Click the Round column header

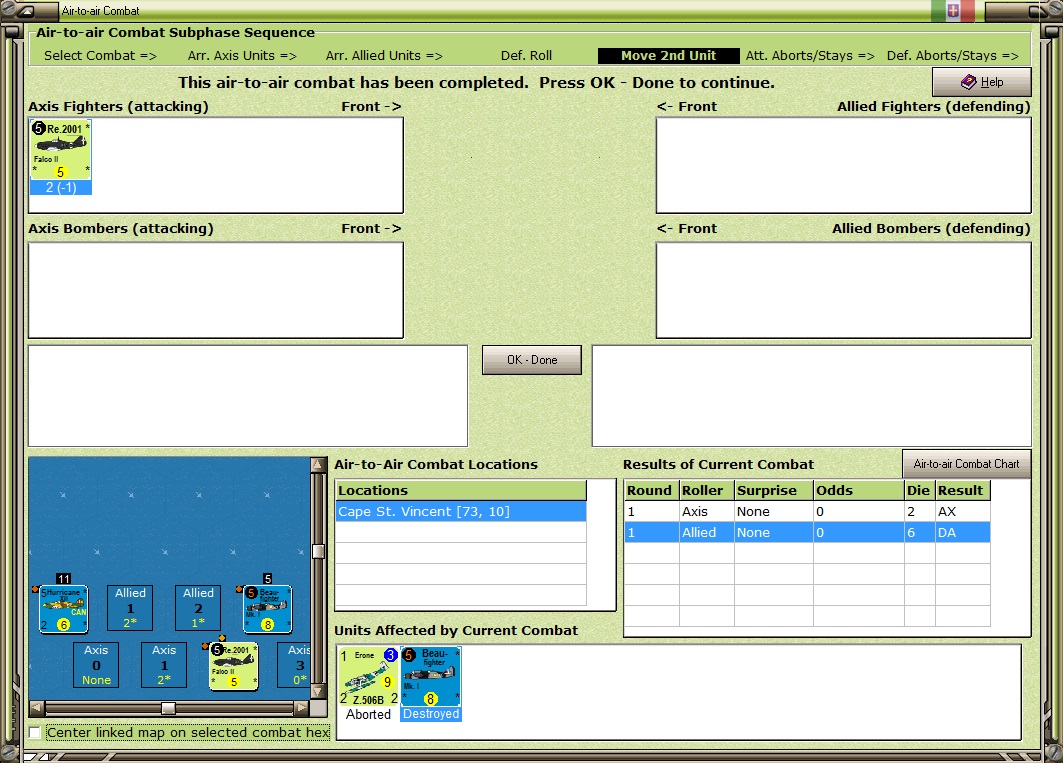pyautogui.click(x=651, y=490)
